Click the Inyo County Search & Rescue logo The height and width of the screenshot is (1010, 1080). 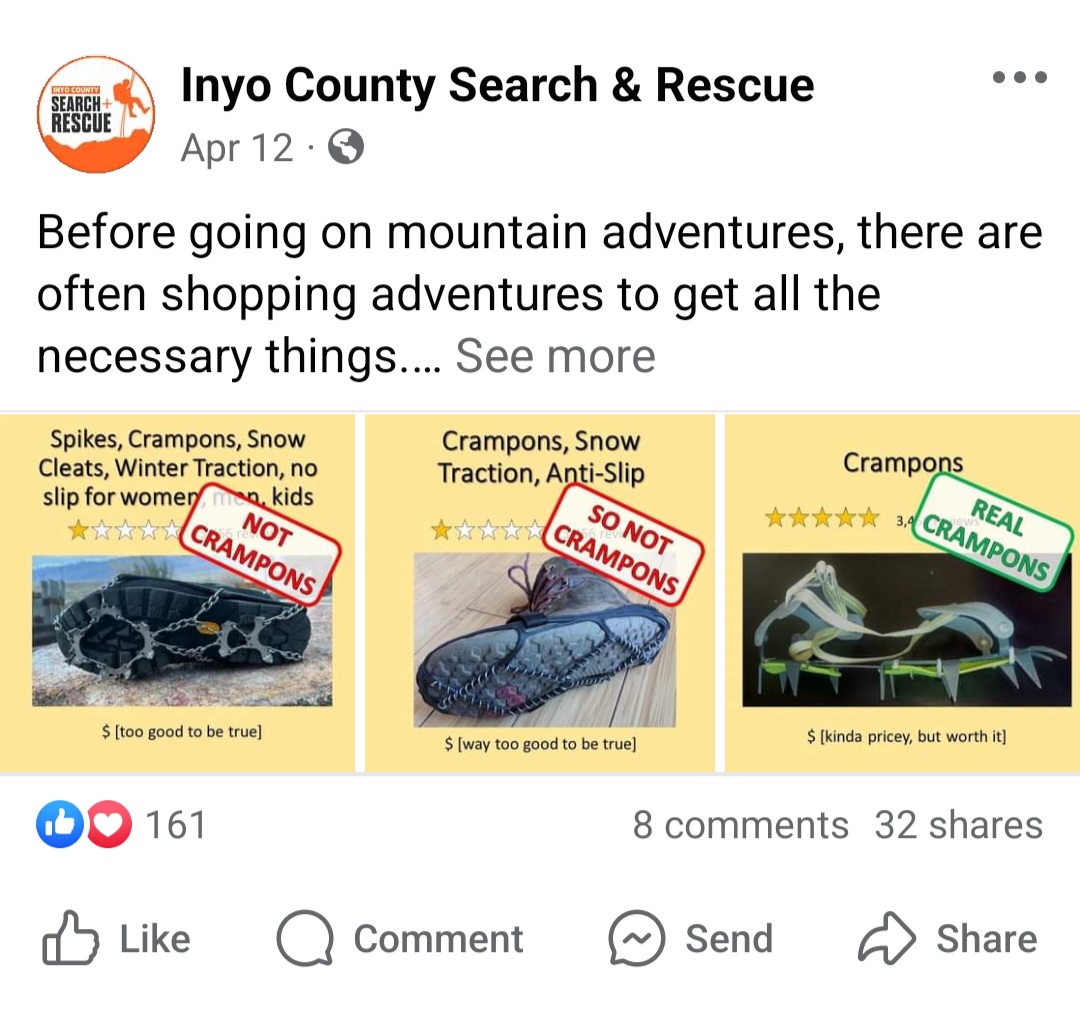[96, 114]
